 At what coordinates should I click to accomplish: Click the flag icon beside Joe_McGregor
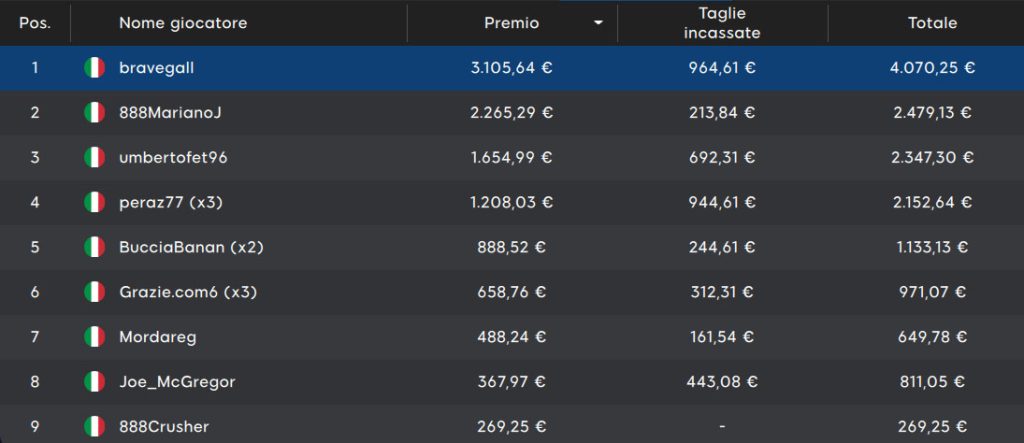coord(95,382)
